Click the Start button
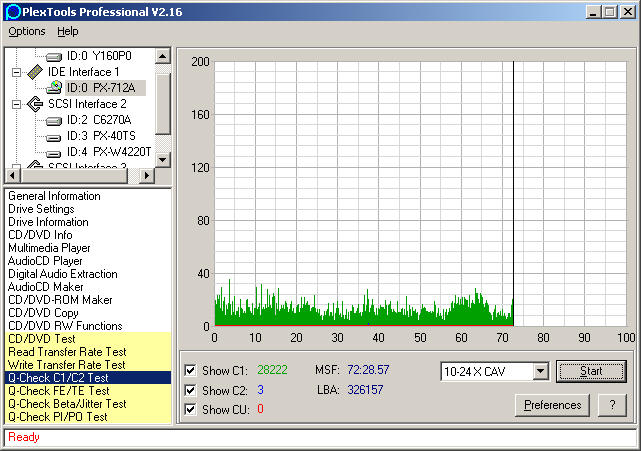641x451 pixels. click(x=591, y=371)
